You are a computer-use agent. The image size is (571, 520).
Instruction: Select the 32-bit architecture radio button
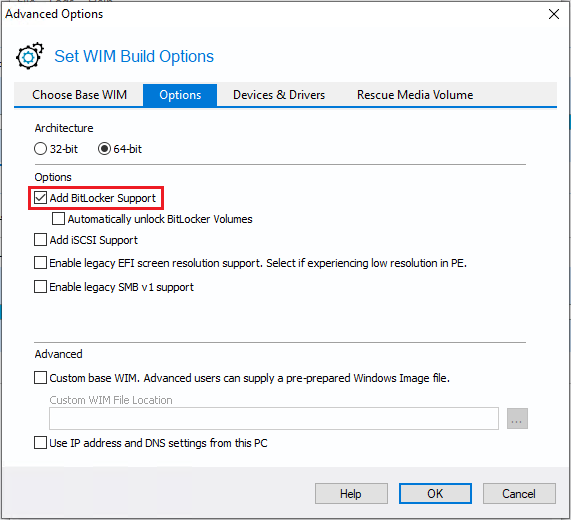(40, 149)
